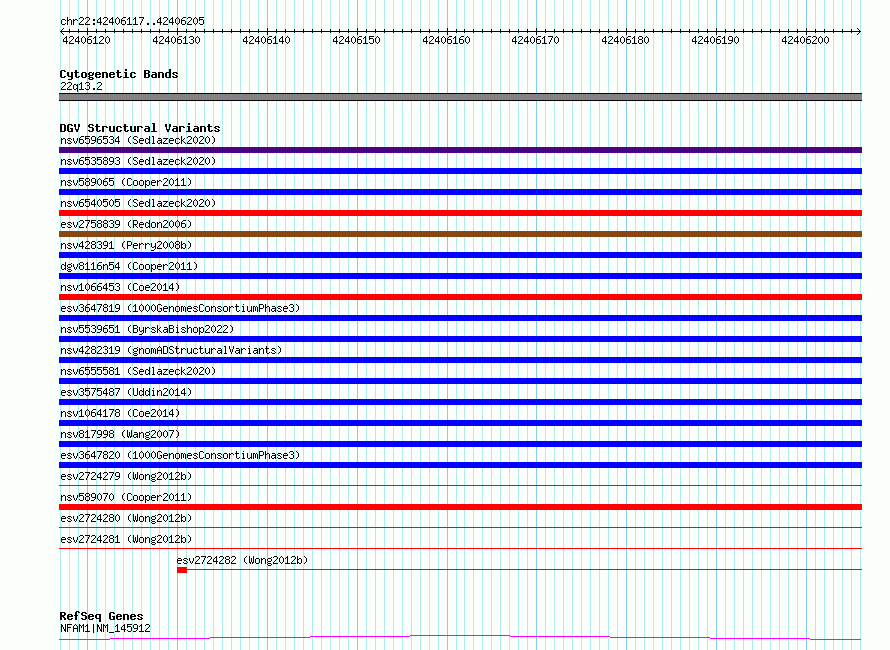Click ruler position 42406120
The image size is (890, 650).
tap(86, 40)
